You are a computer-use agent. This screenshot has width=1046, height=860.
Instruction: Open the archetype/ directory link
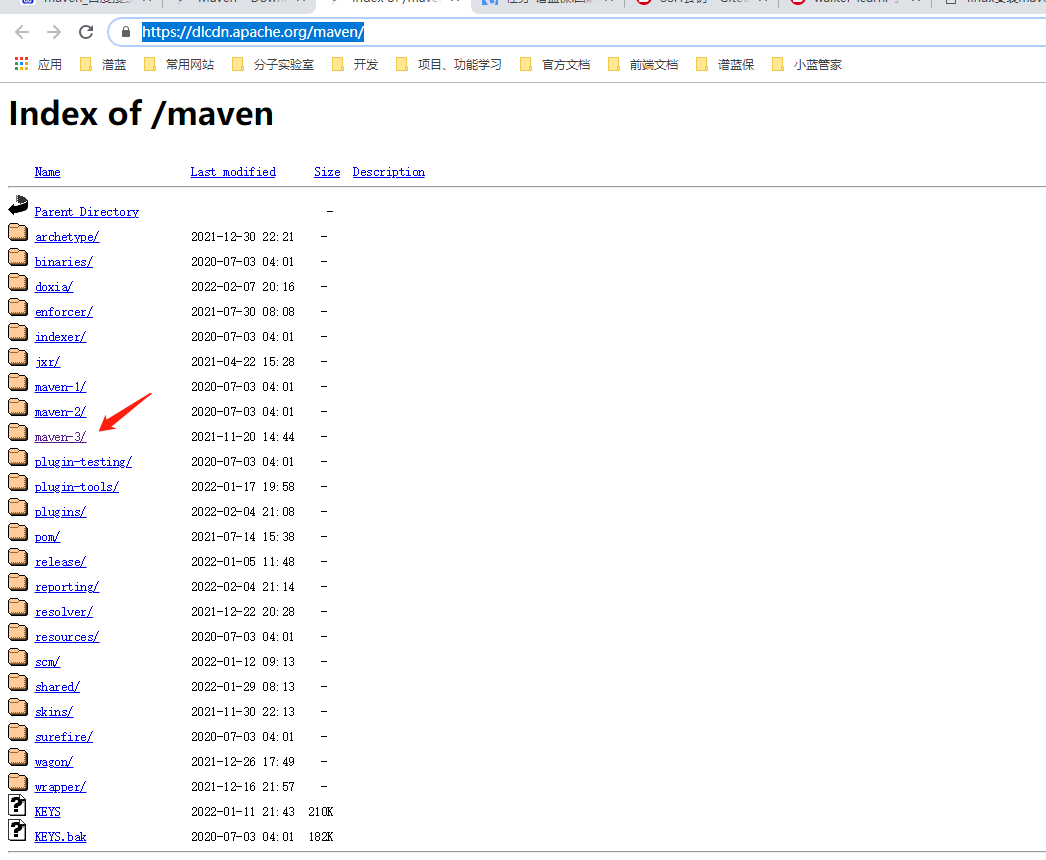coord(67,237)
